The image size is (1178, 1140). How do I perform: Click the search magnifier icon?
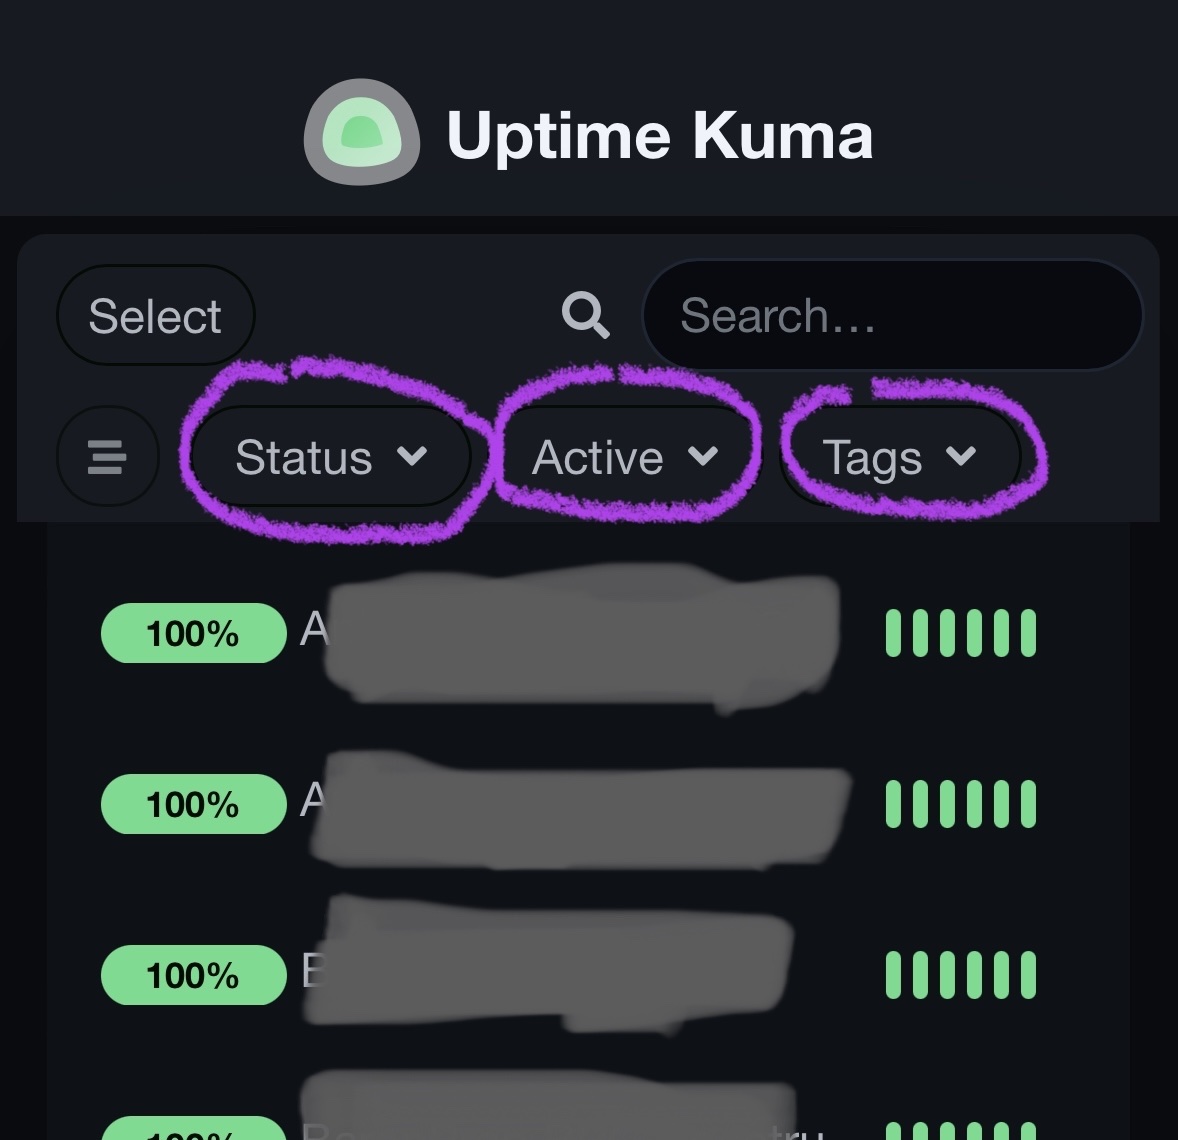click(x=585, y=315)
